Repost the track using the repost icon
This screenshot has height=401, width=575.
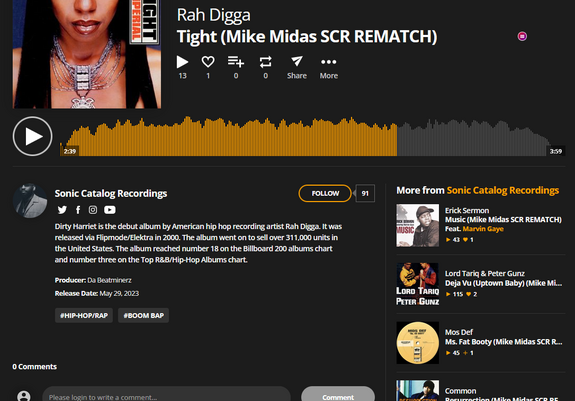265,62
